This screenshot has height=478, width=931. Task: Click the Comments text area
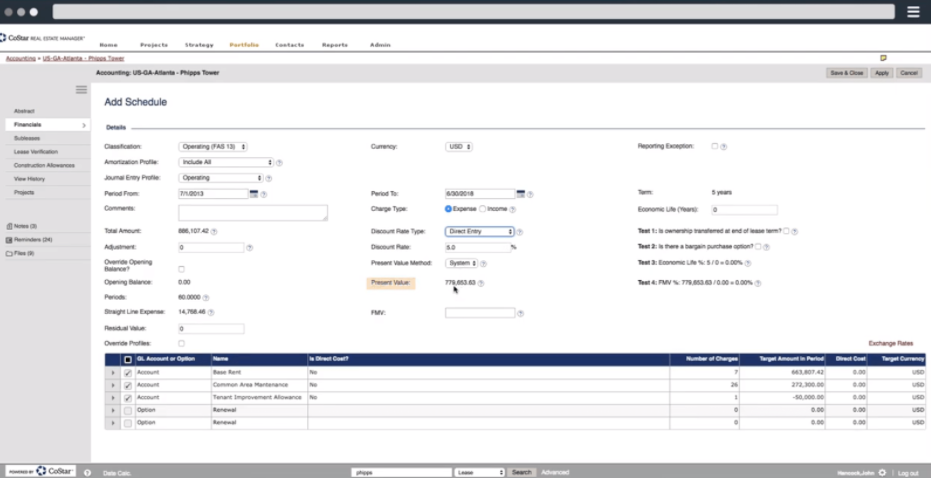[x=252, y=212]
